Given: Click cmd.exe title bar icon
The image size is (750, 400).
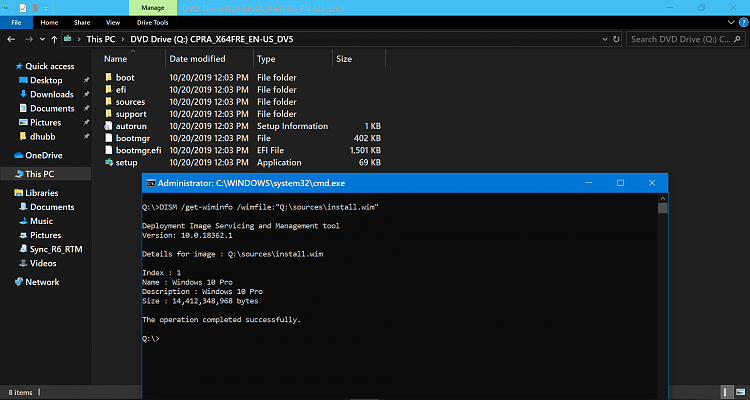Looking at the screenshot, I should point(151,183).
